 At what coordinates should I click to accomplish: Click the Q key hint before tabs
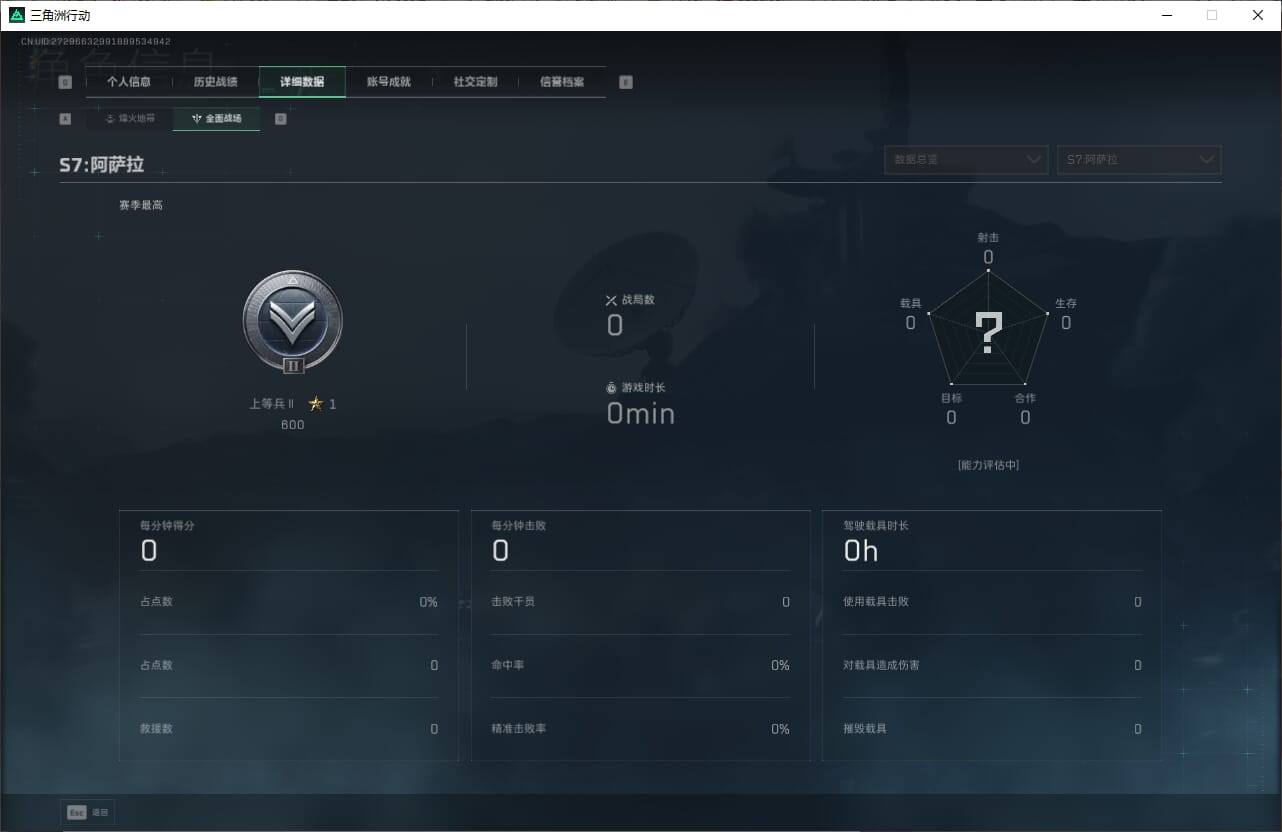(x=66, y=83)
